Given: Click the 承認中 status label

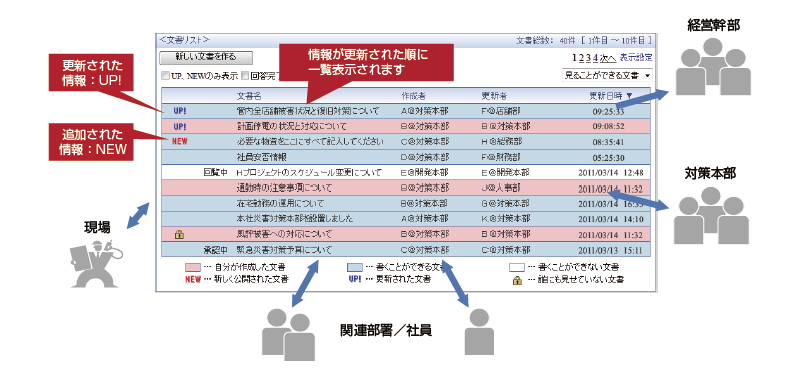Looking at the screenshot, I should click(x=214, y=250).
